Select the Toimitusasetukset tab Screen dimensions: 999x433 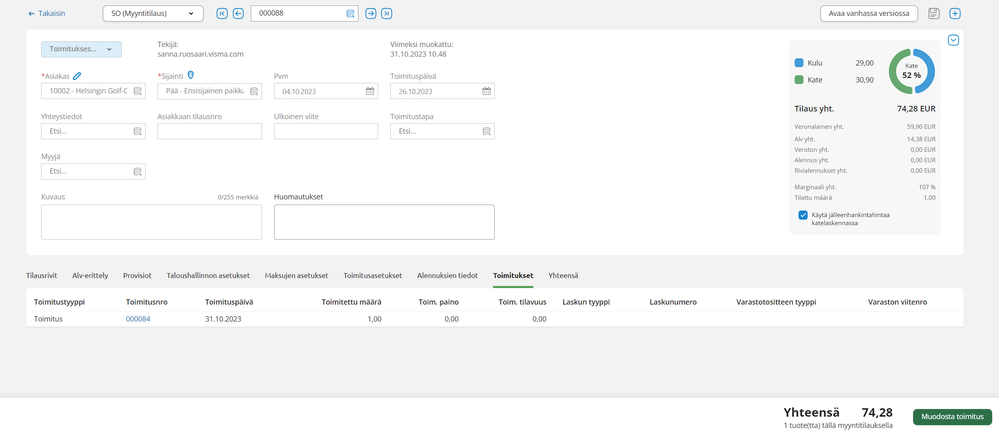pos(373,276)
